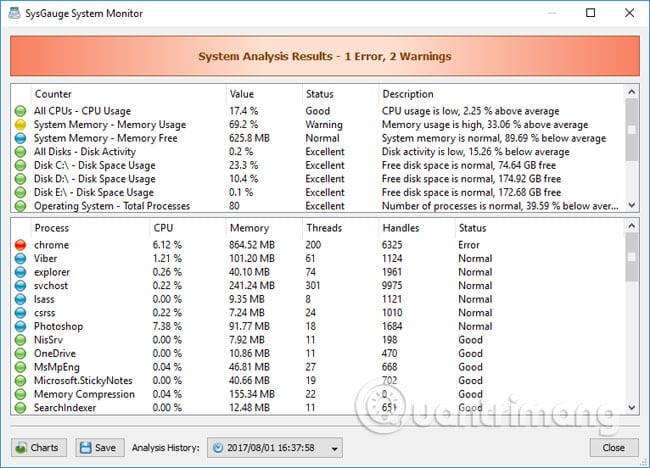Click the 'Warning' status text
Image resolution: width=650 pixels, height=468 pixels.
(324, 125)
